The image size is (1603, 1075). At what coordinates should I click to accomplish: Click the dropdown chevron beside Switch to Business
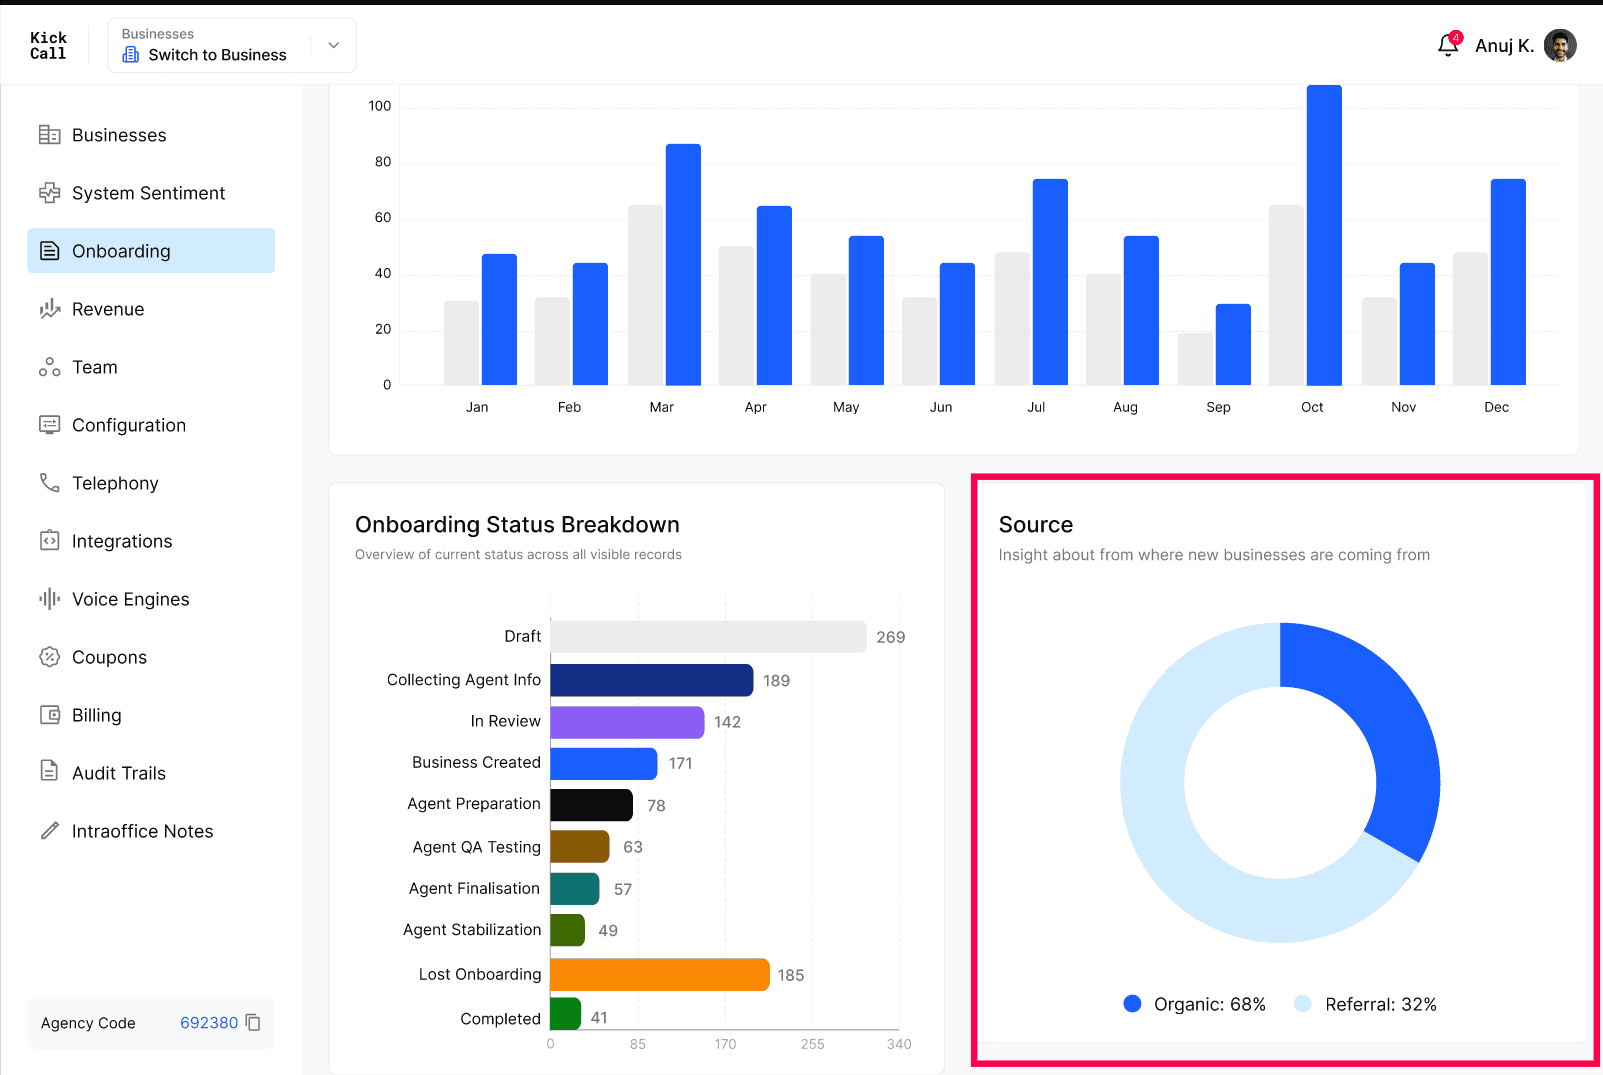pyautogui.click(x=334, y=45)
